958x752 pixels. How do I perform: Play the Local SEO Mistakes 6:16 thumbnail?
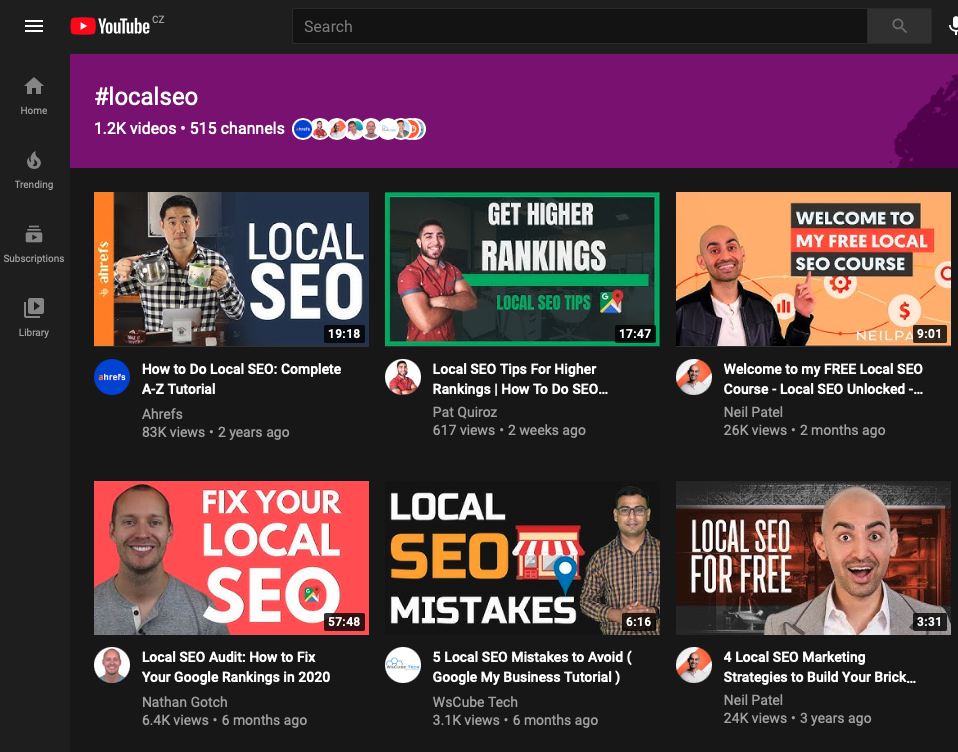pyautogui.click(x=522, y=558)
